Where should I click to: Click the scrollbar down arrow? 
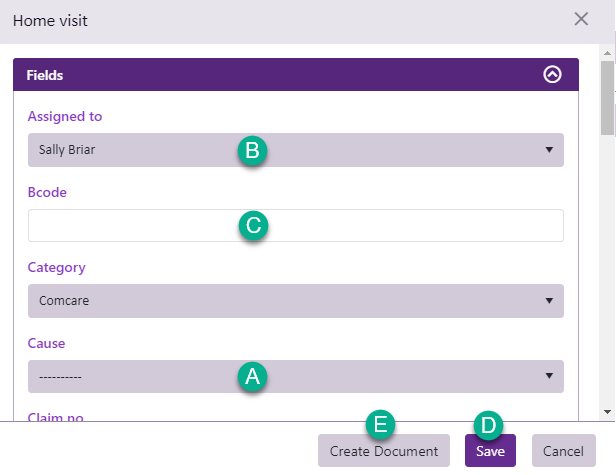click(606, 412)
